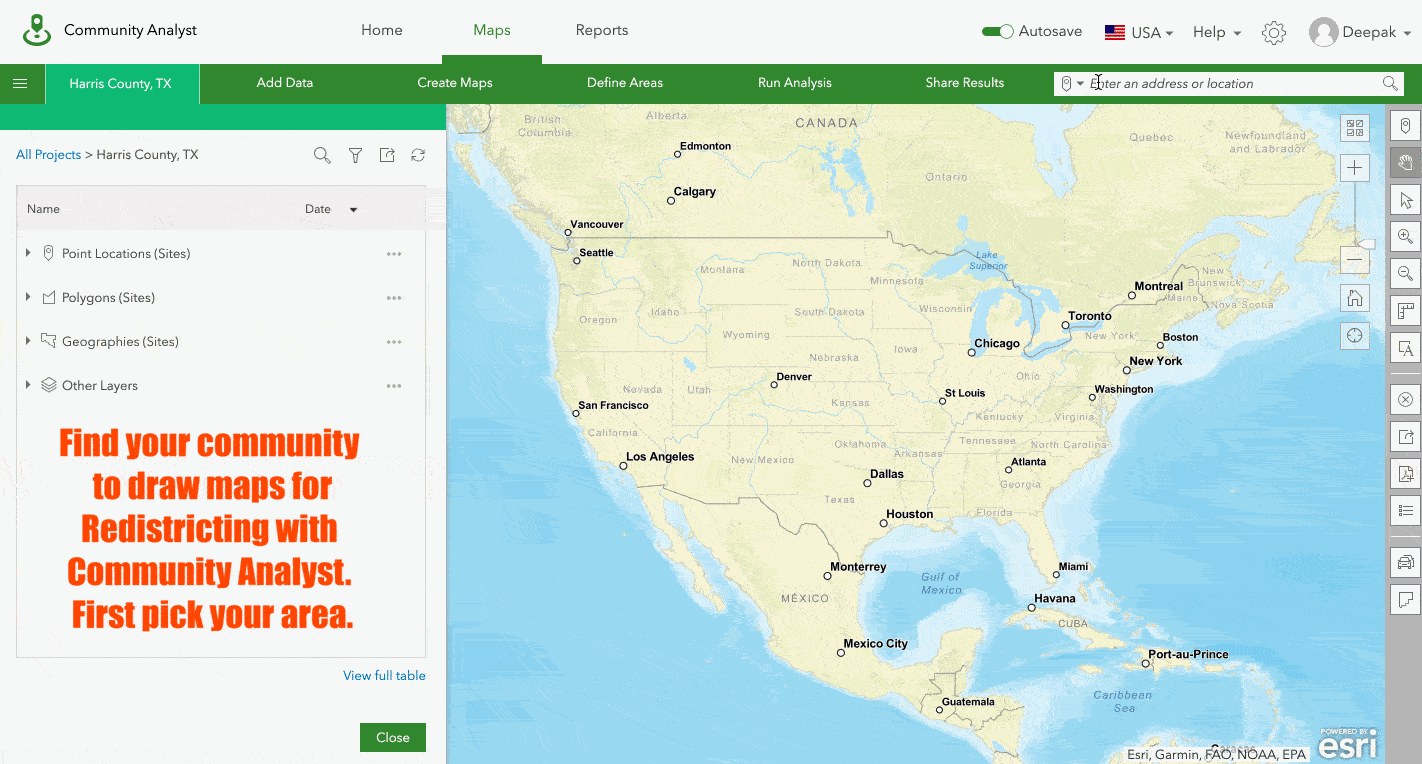Click the share/export project icon
The image size is (1422, 764).
pos(387,155)
